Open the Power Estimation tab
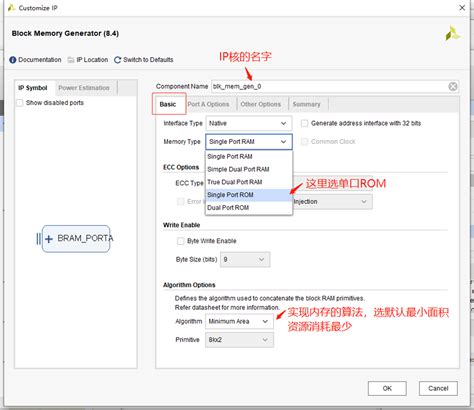This screenshot has width=474, height=410. [x=84, y=88]
